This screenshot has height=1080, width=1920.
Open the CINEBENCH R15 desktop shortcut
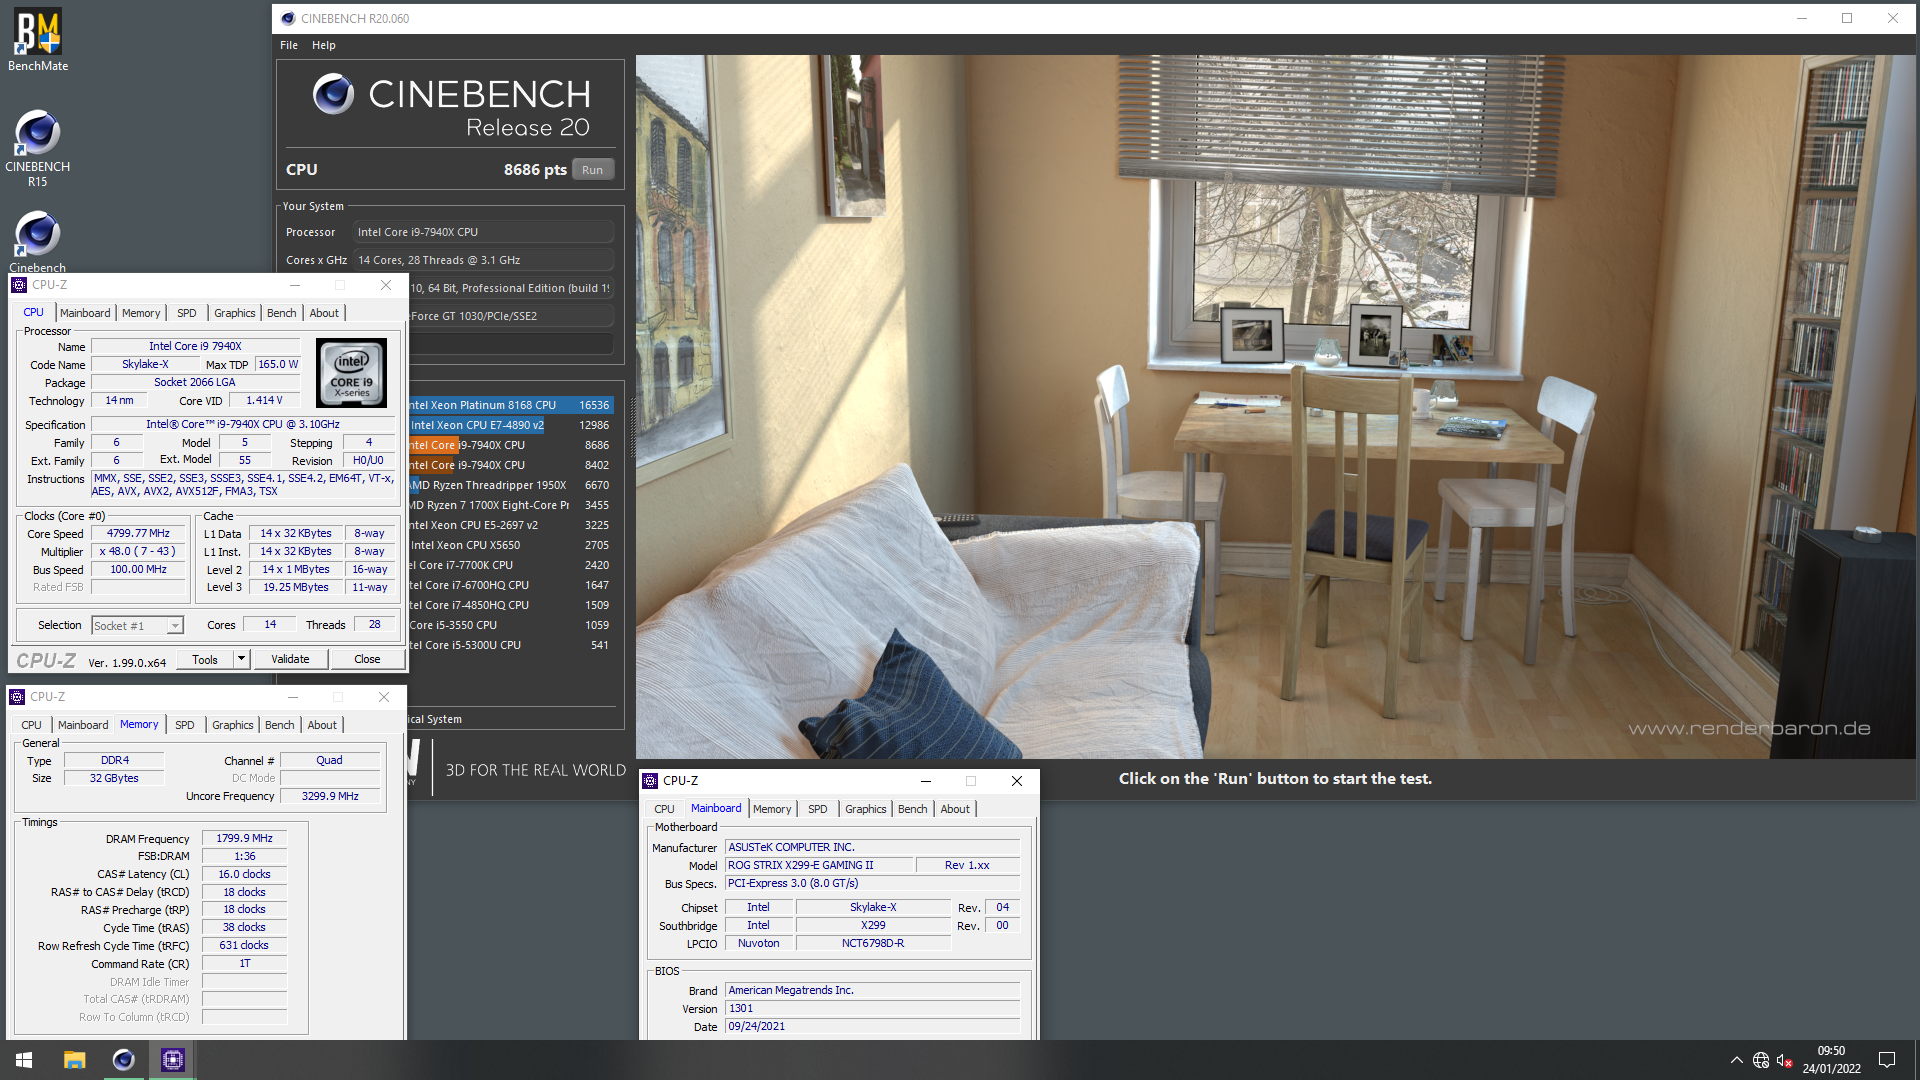pyautogui.click(x=37, y=148)
